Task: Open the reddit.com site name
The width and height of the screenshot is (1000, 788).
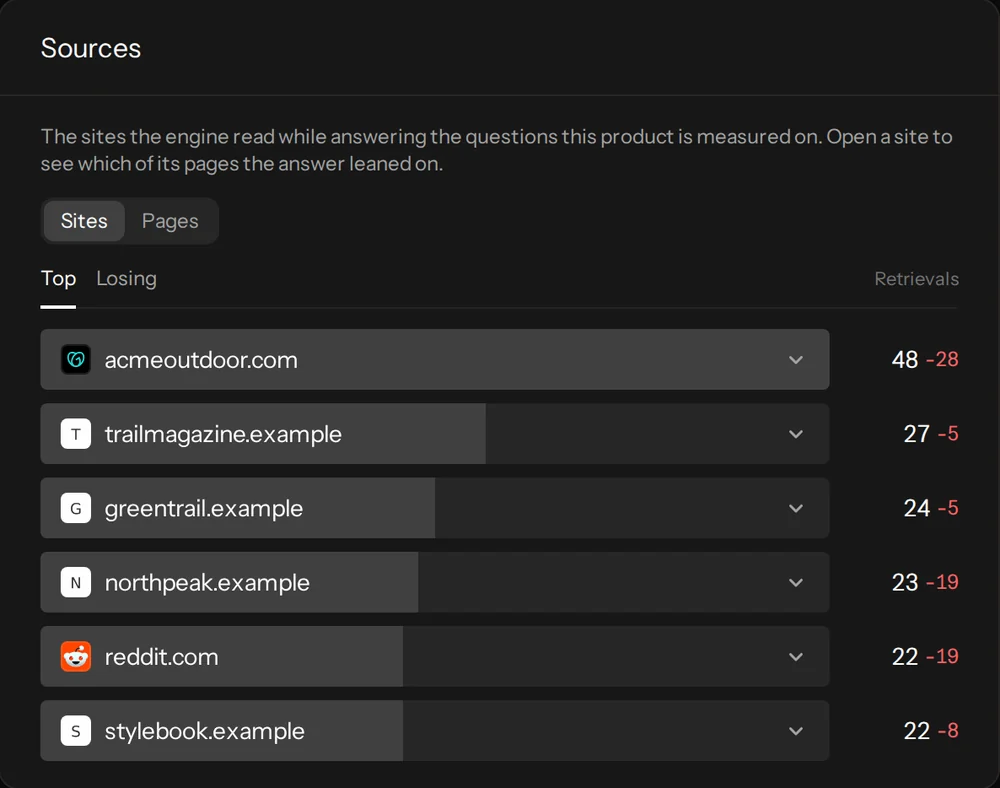Action: point(161,657)
